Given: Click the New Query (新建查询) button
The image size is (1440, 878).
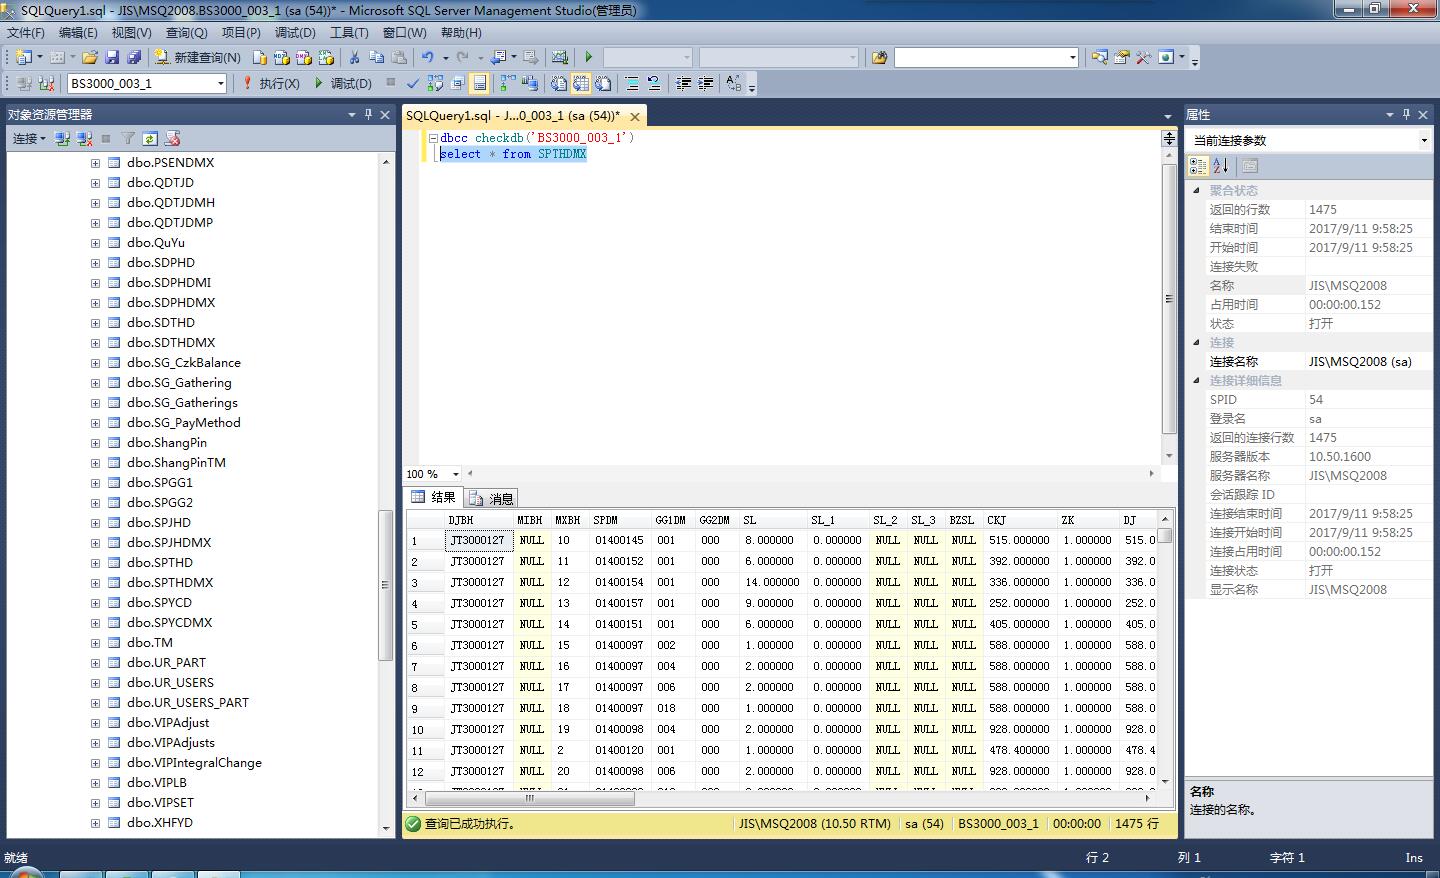Looking at the screenshot, I should pyautogui.click(x=197, y=57).
